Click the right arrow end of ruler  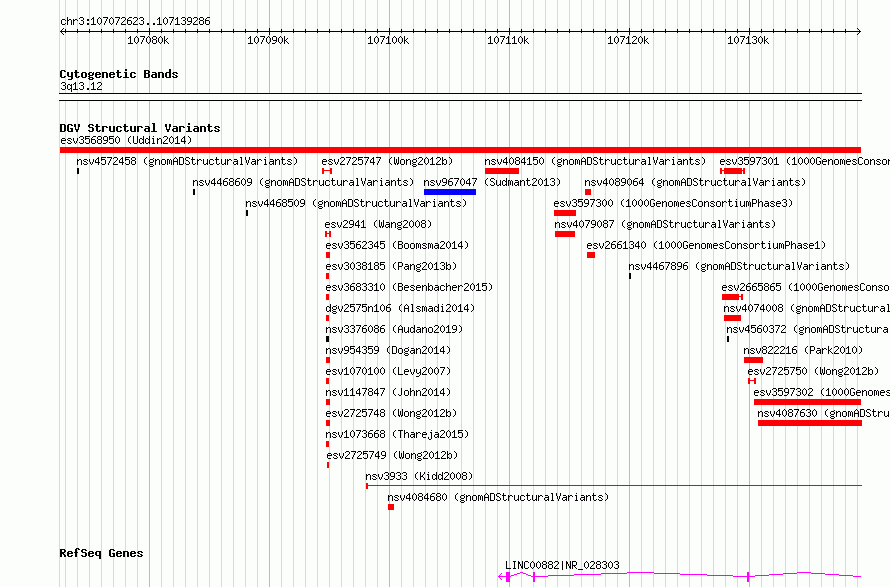858,32
